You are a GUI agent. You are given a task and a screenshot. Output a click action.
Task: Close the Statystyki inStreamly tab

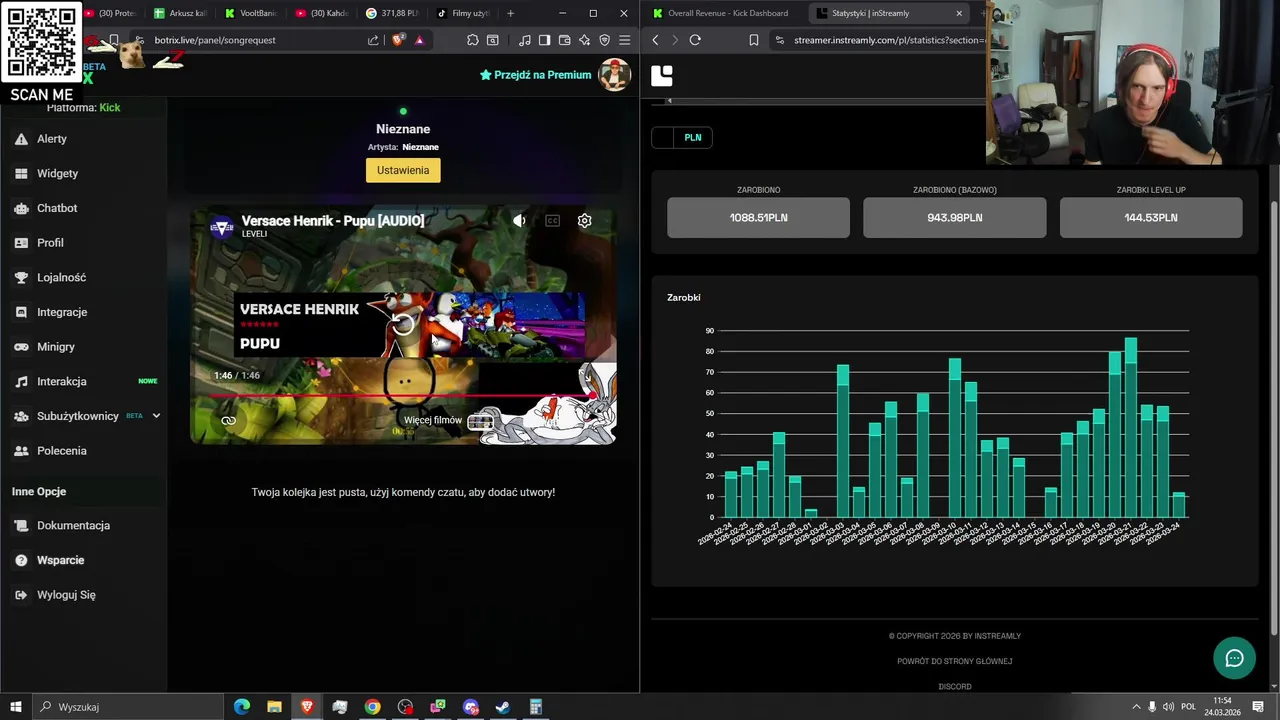click(x=959, y=13)
